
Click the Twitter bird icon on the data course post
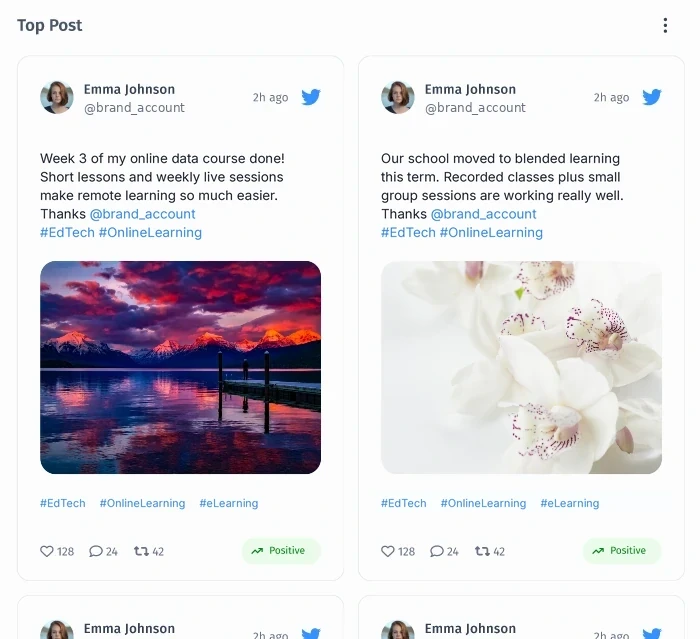point(311,97)
